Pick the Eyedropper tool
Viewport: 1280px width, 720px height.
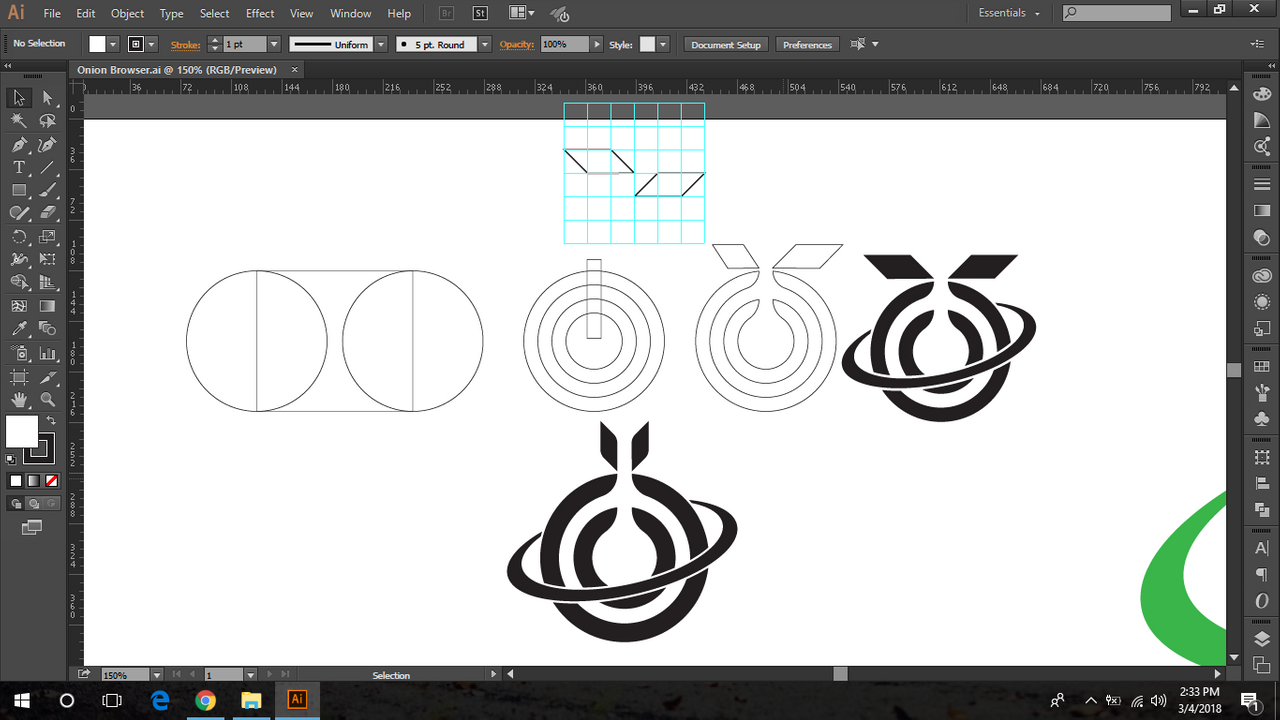coord(19,329)
